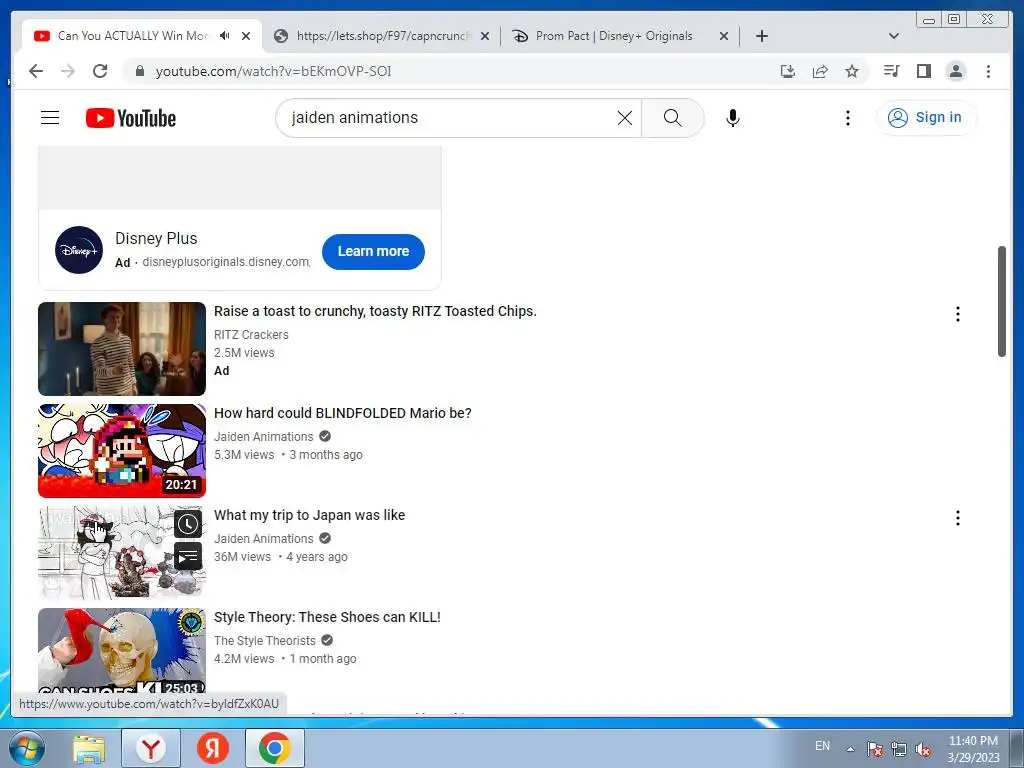Go back in browser history

tap(36, 71)
